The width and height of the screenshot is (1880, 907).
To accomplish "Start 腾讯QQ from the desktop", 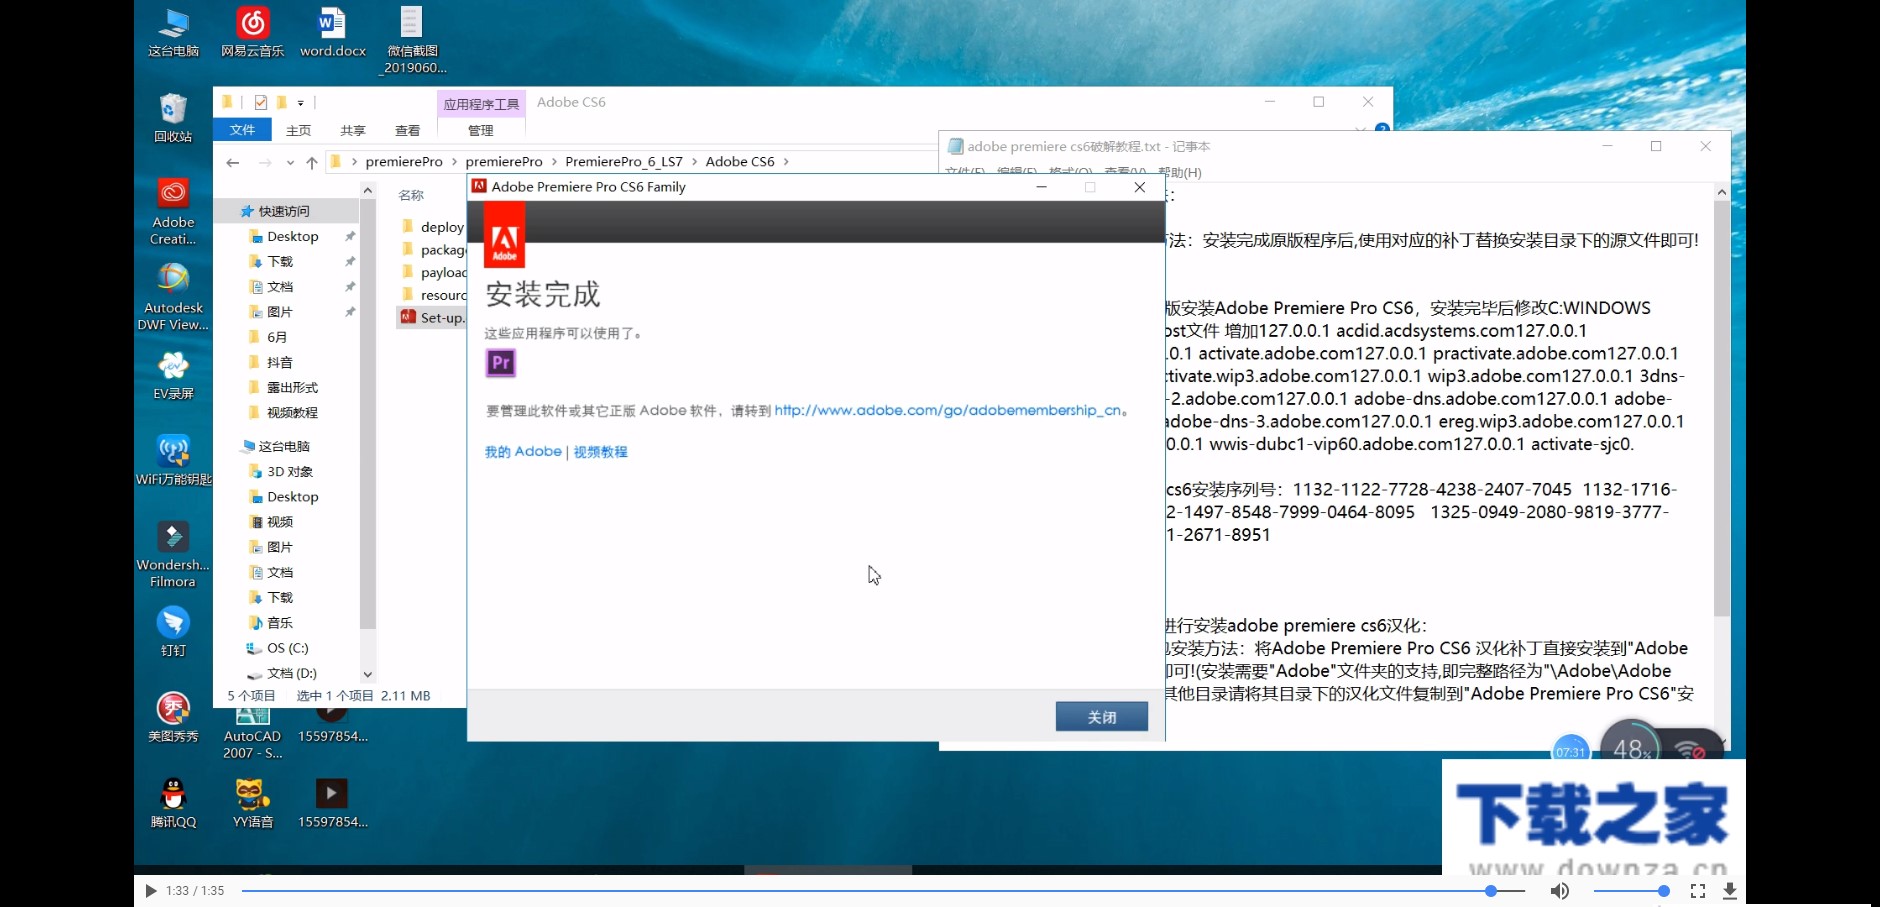I will coord(172,795).
